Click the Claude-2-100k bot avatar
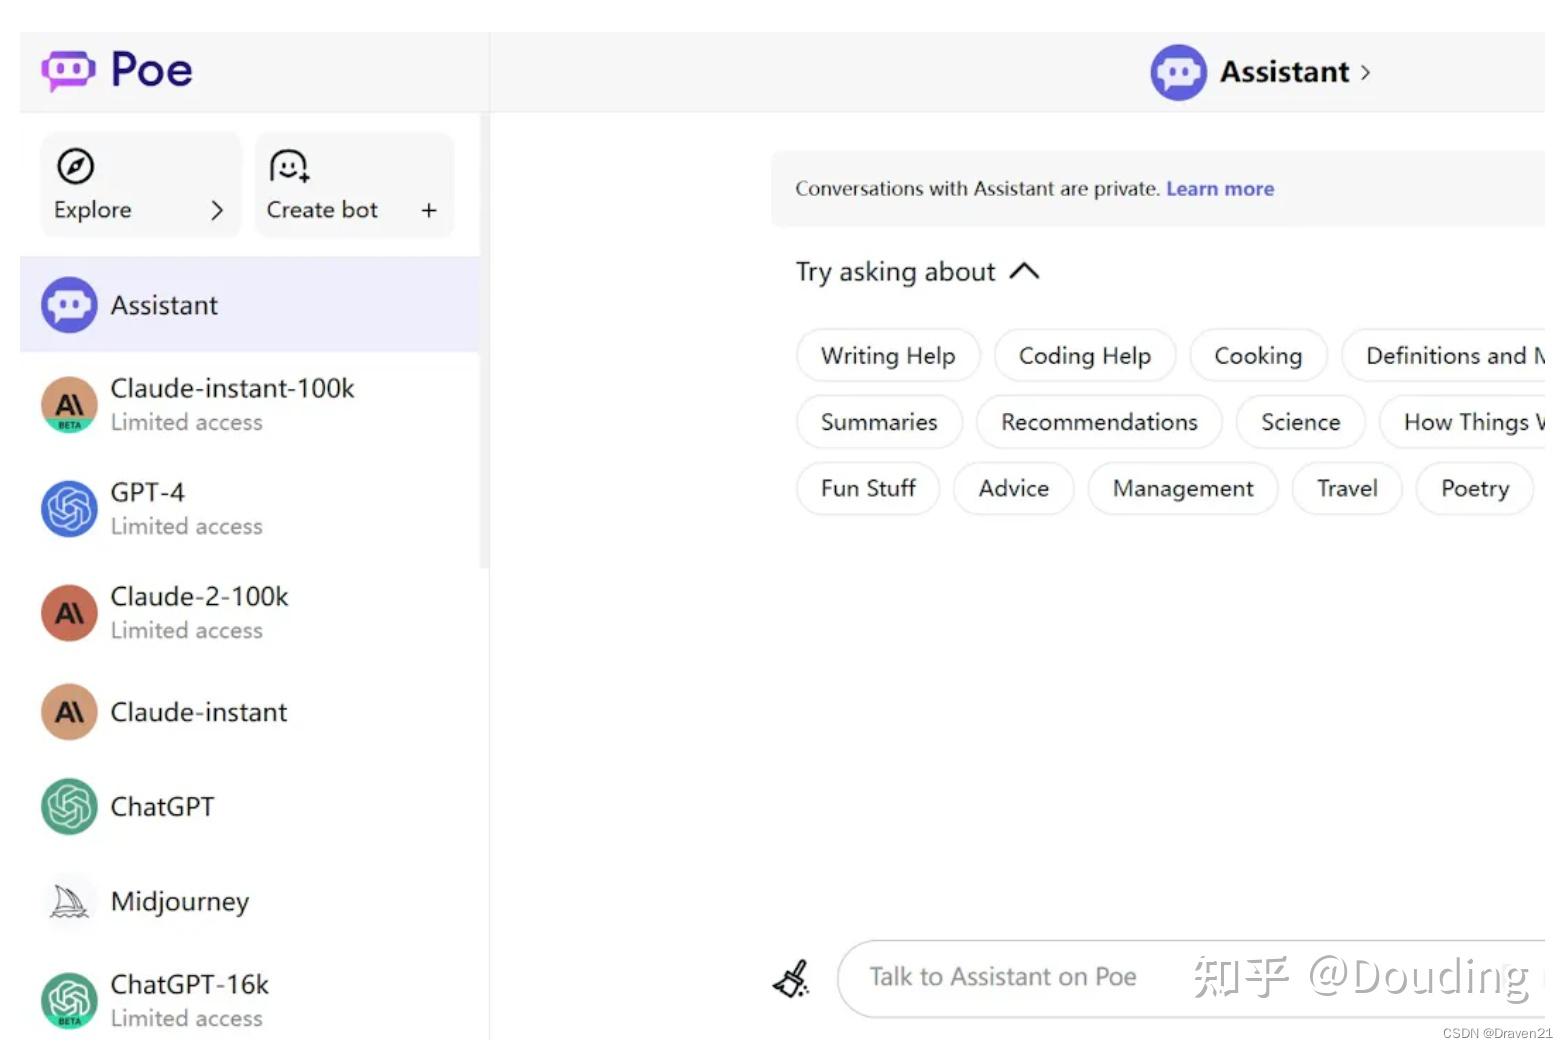The width and height of the screenshot is (1568, 1048). [69, 612]
